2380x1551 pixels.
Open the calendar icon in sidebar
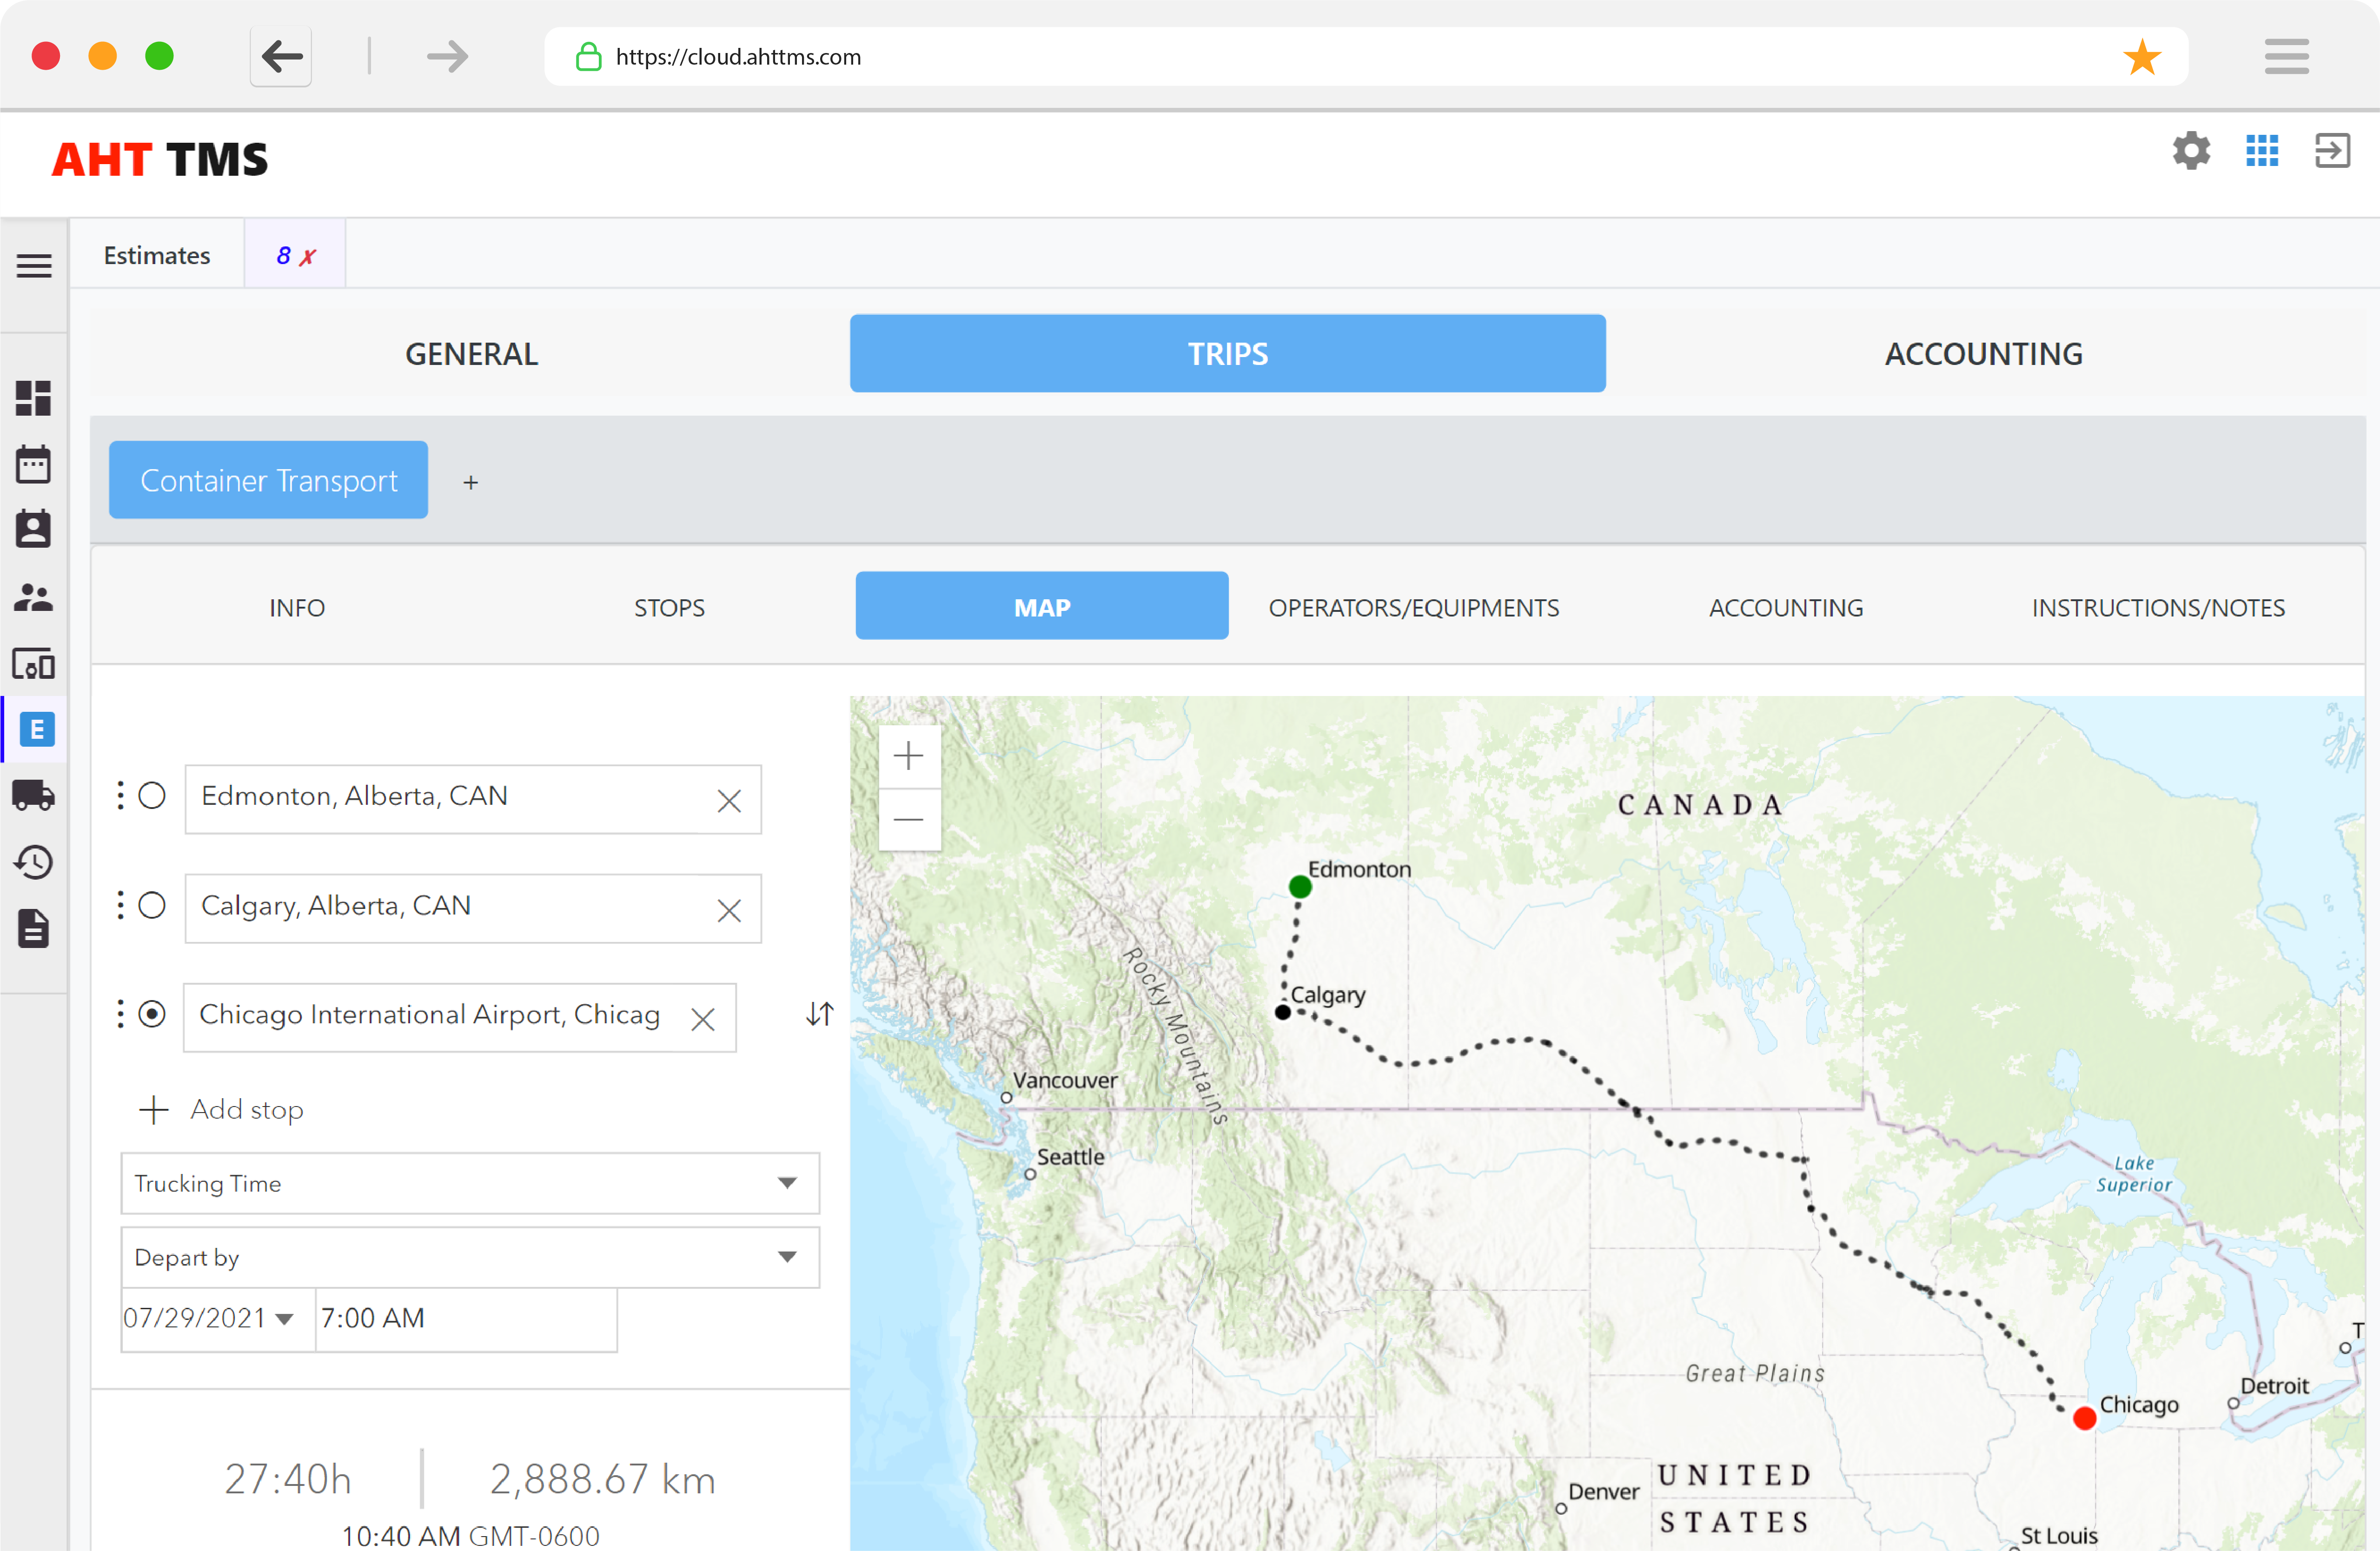click(x=34, y=464)
